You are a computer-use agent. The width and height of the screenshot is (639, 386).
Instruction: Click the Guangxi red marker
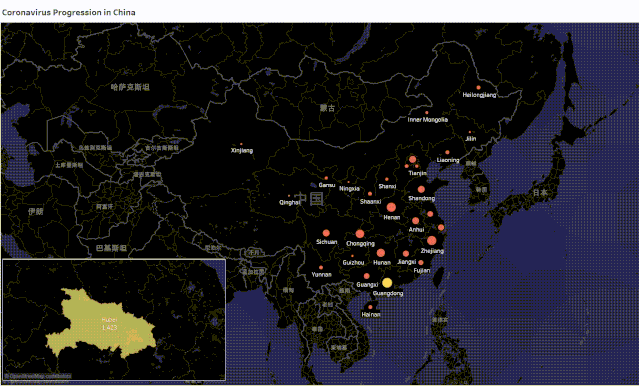pyautogui.click(x=366, y=276)
